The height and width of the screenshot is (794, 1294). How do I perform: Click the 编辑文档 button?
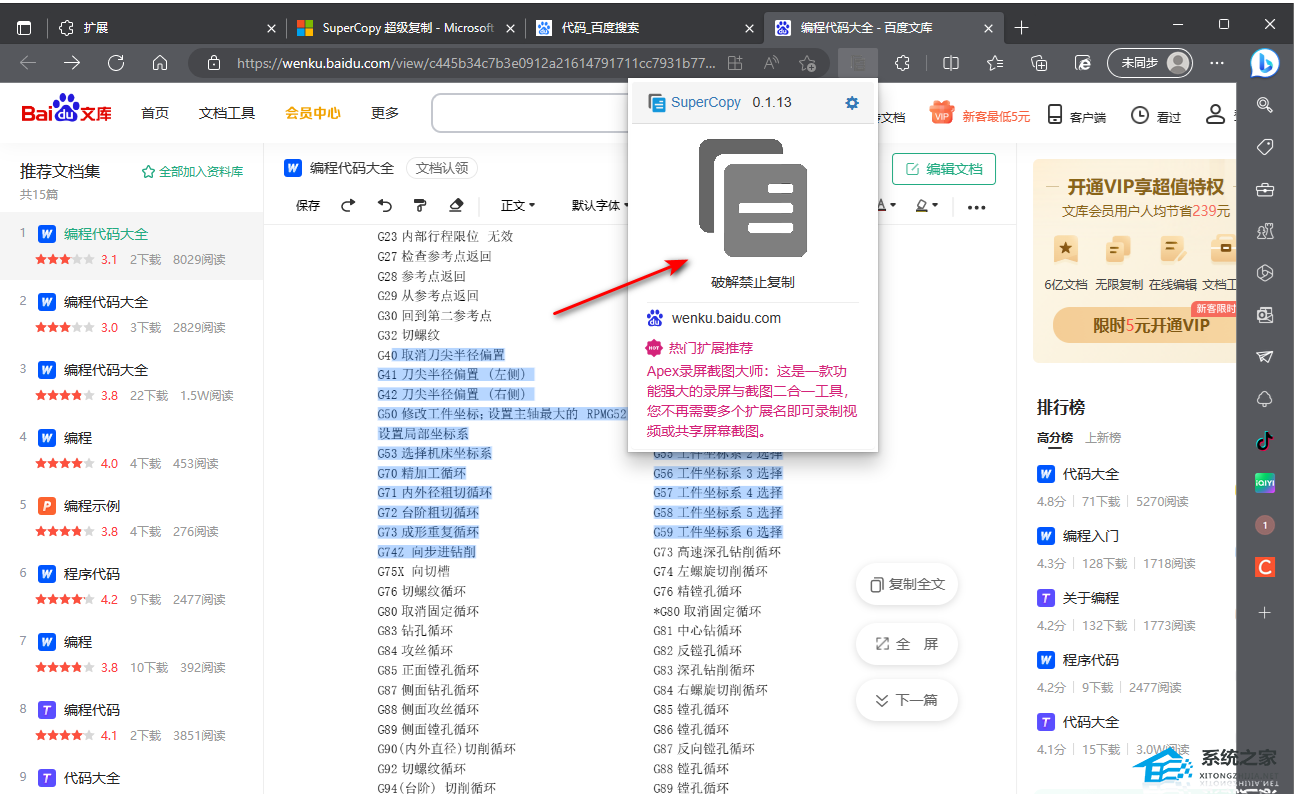(x=944, y=169)
